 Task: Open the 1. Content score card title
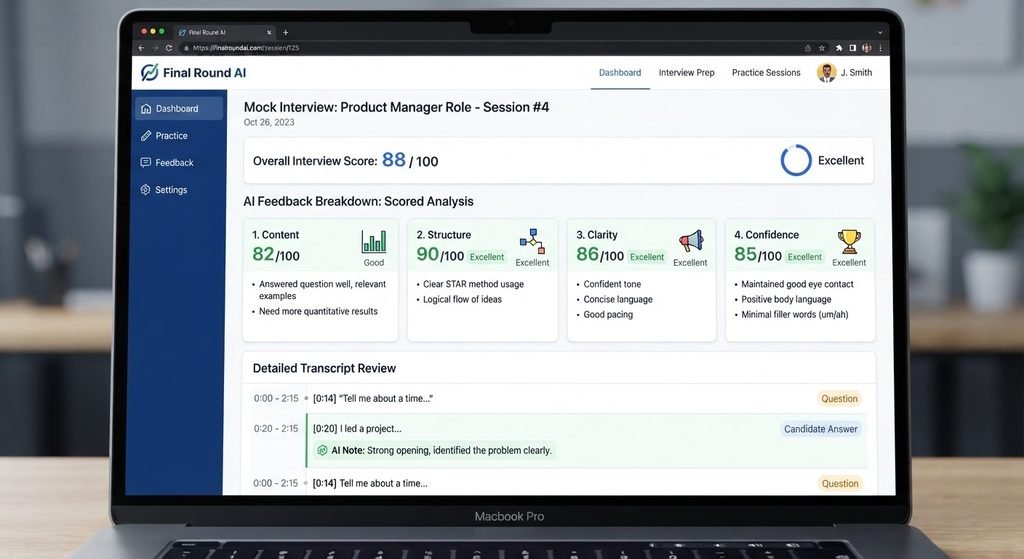(276, 234)
